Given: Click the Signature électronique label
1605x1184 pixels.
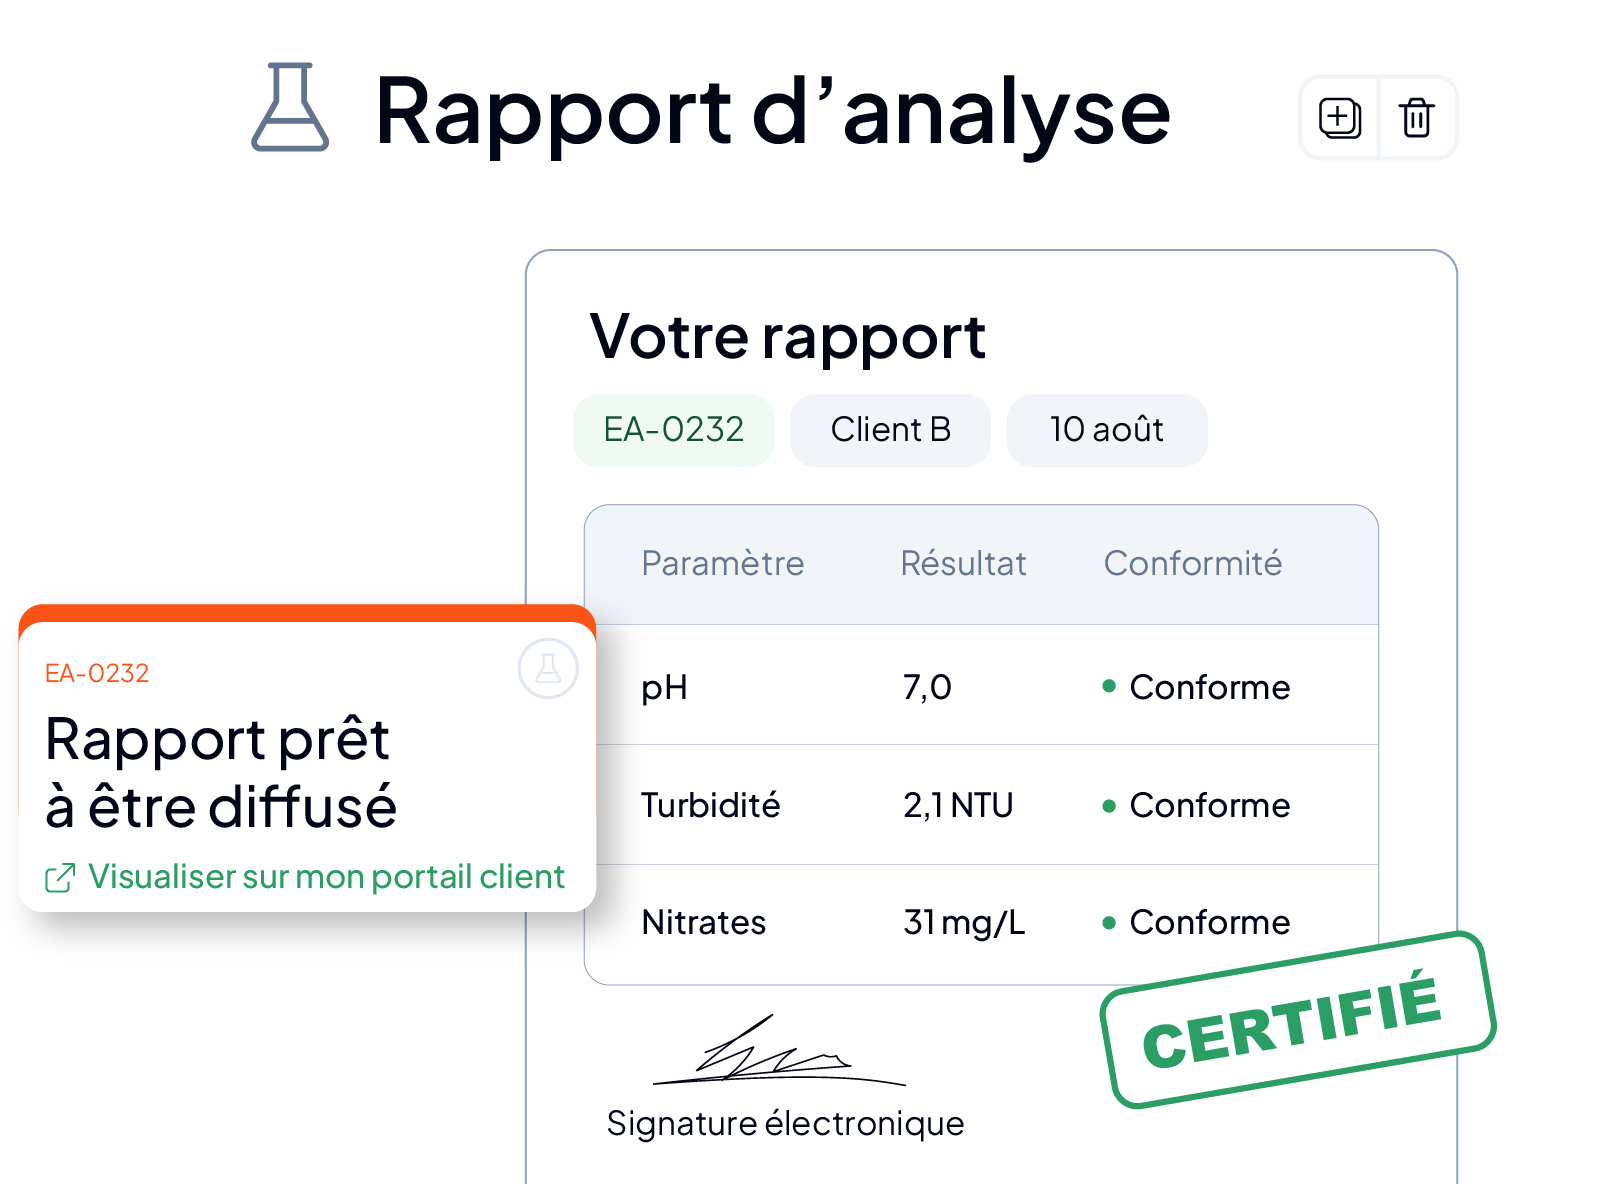Looking at the screenshot, I should tap(785, 1123).
